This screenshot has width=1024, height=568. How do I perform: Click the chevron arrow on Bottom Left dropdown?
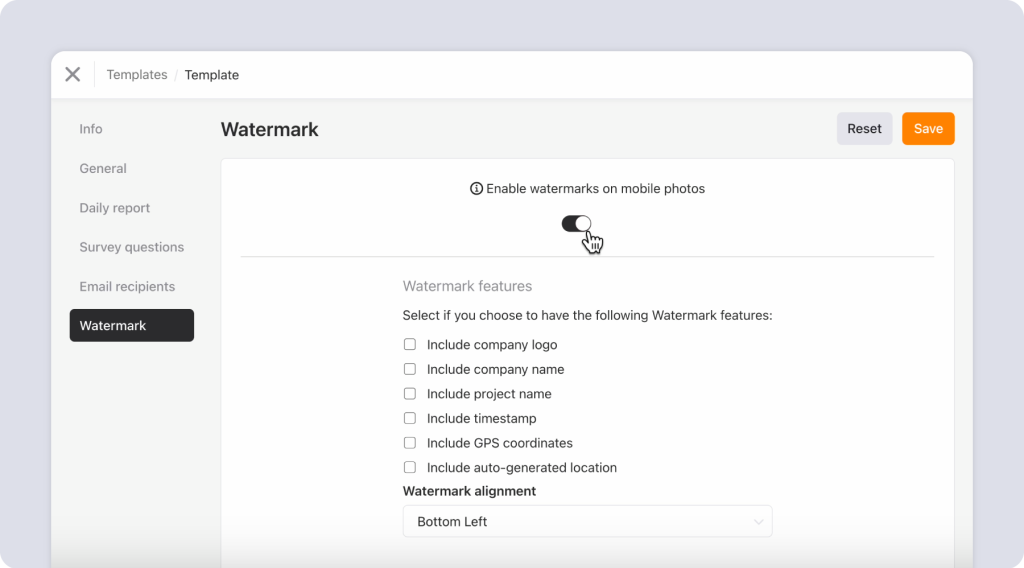(x=758, y=521)
